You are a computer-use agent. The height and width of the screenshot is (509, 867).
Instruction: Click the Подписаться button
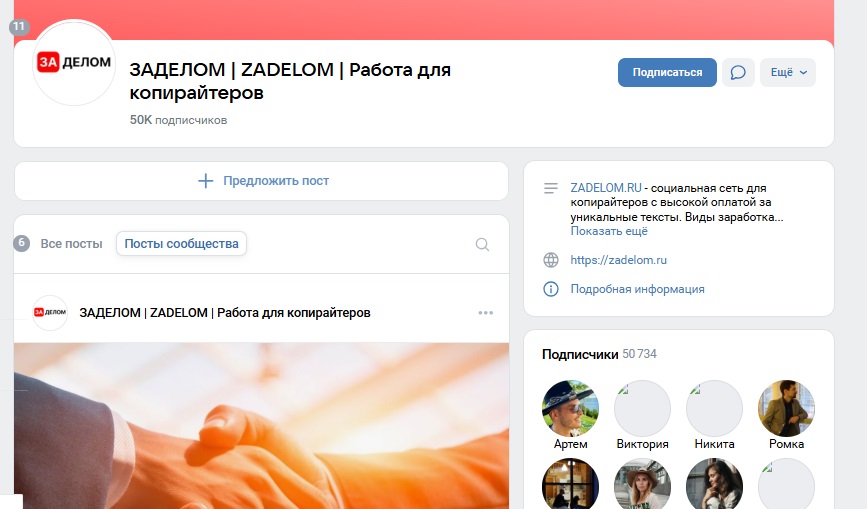pyautogui.click(x=667, y=72)
